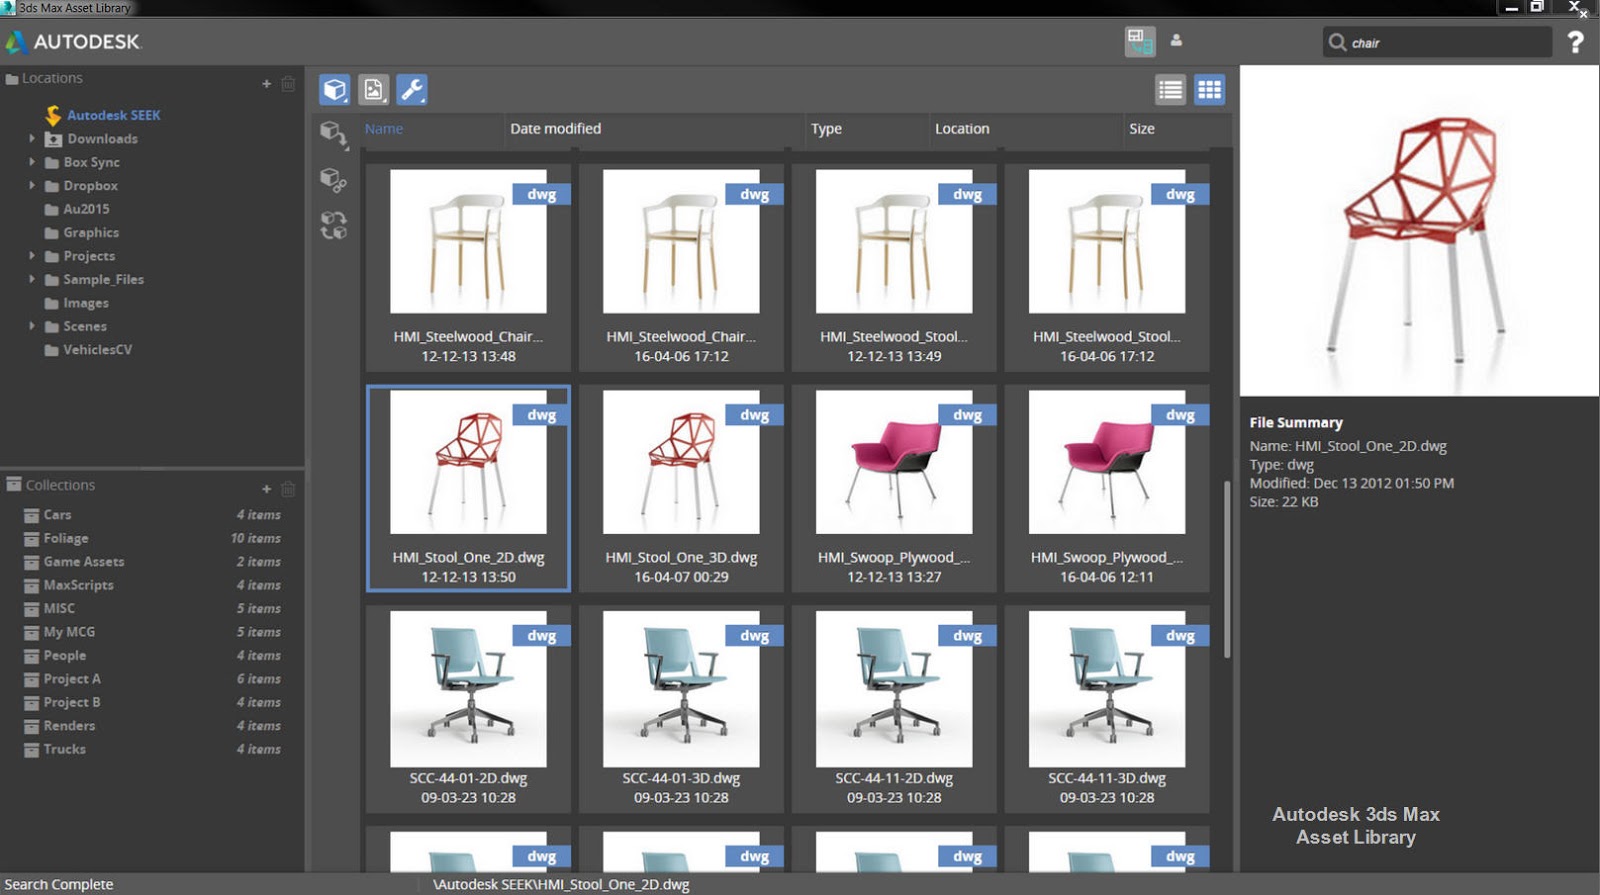Delete location using trash icon
This screenshot has width=1600, height=895.
[288, 84]
